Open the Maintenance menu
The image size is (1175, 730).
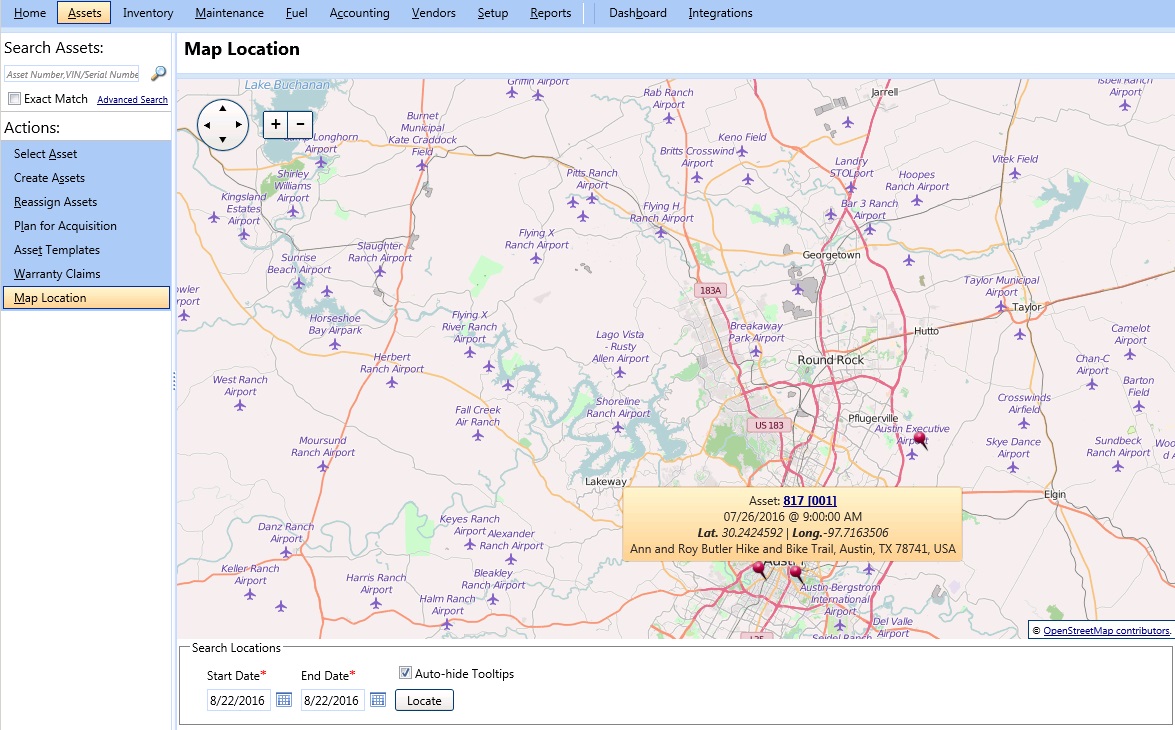click(x=229, y=13)
